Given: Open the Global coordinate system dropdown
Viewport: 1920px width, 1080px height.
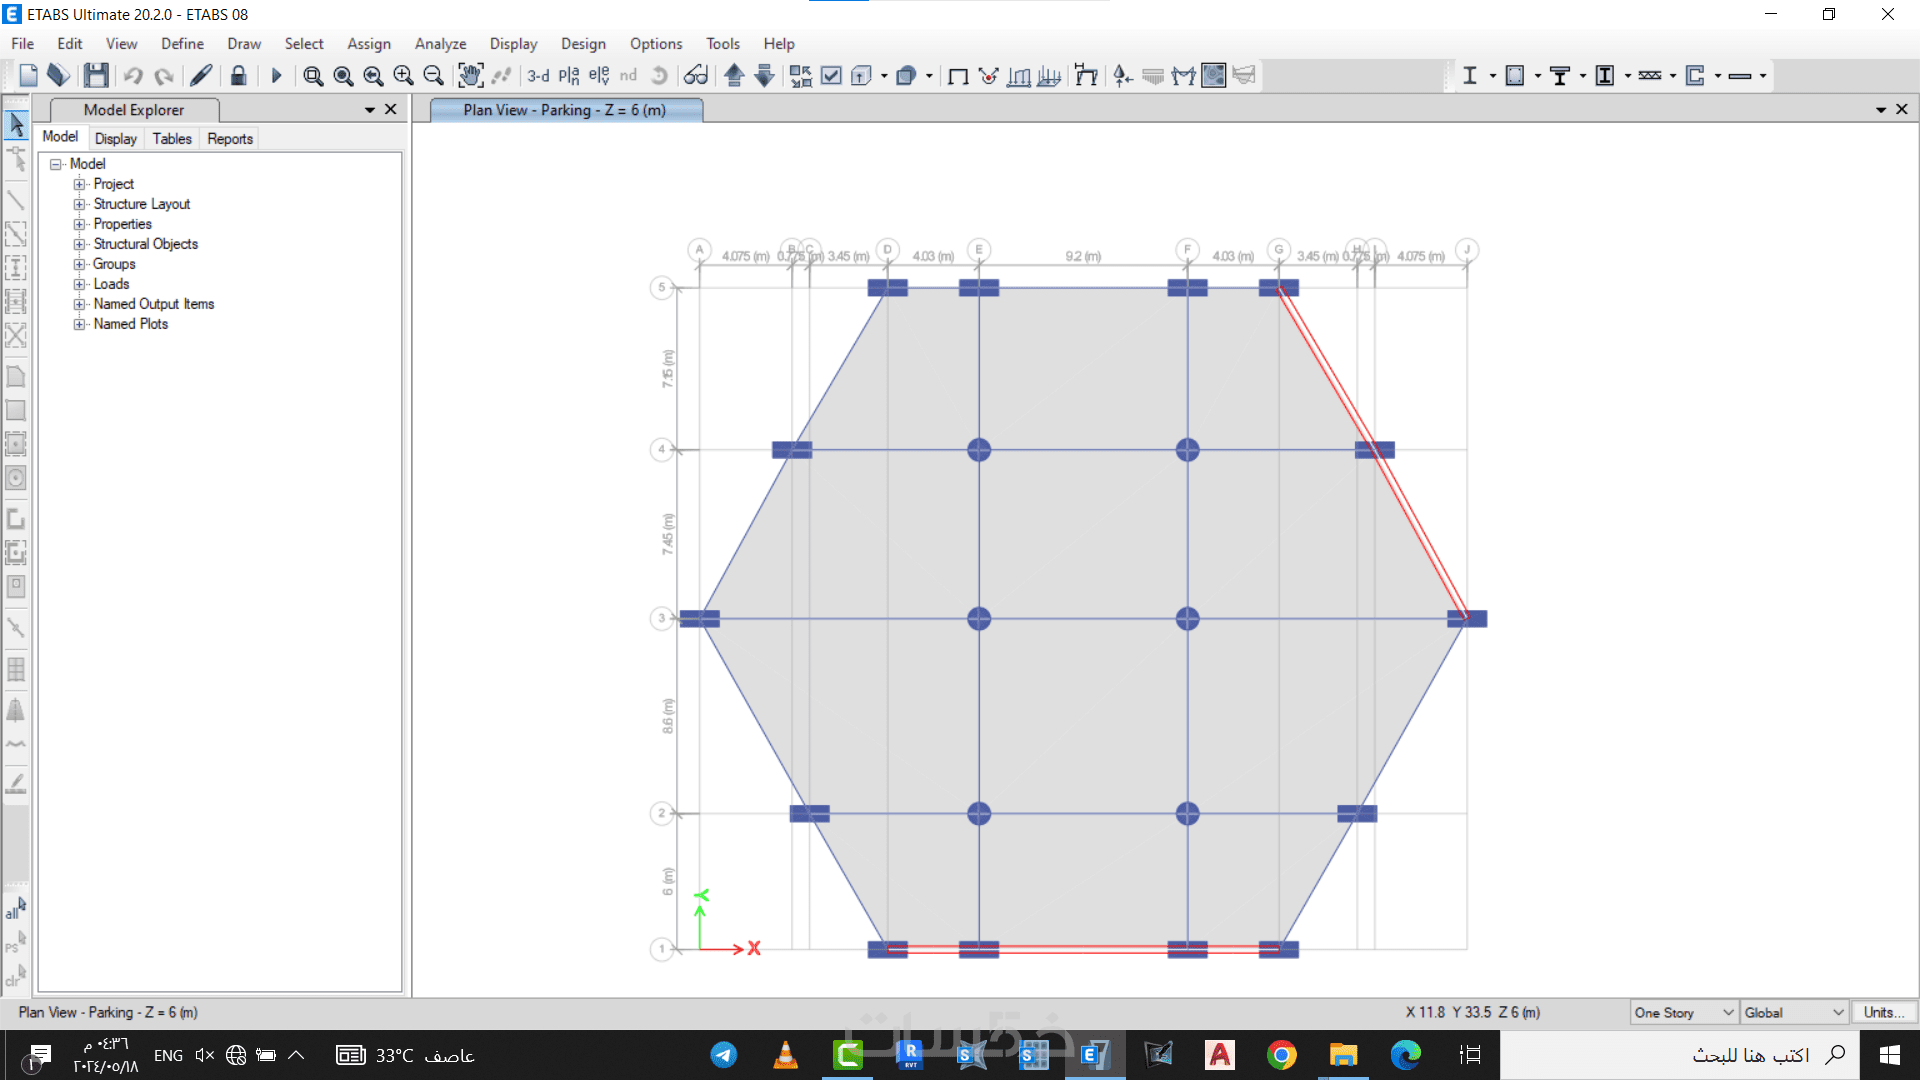Looking at the screenshot, I should [1794, 1012].
